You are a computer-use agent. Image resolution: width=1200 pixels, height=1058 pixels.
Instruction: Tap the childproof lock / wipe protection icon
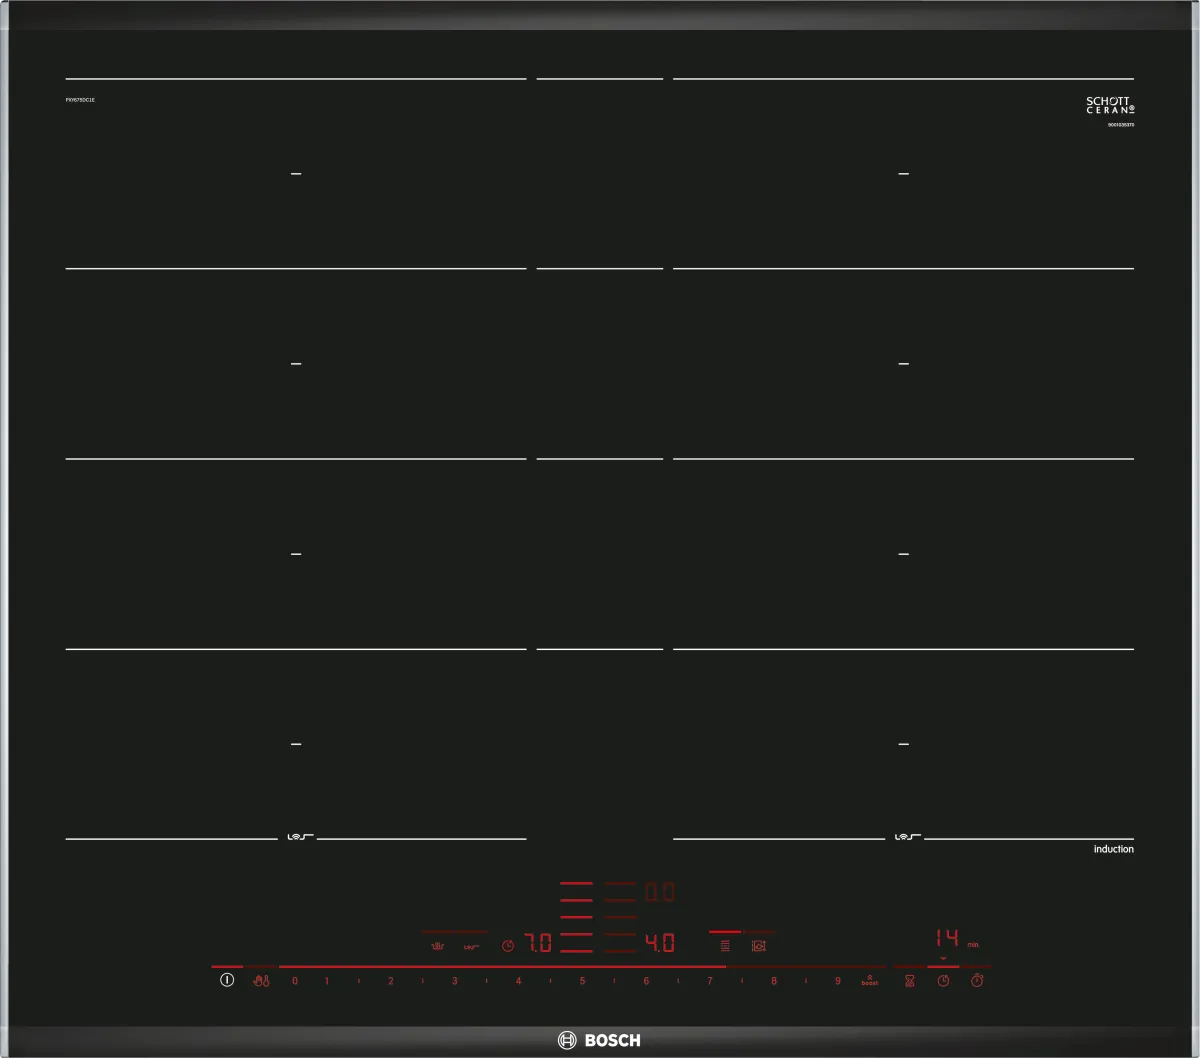pyautogui.click(x=262, y=982)
